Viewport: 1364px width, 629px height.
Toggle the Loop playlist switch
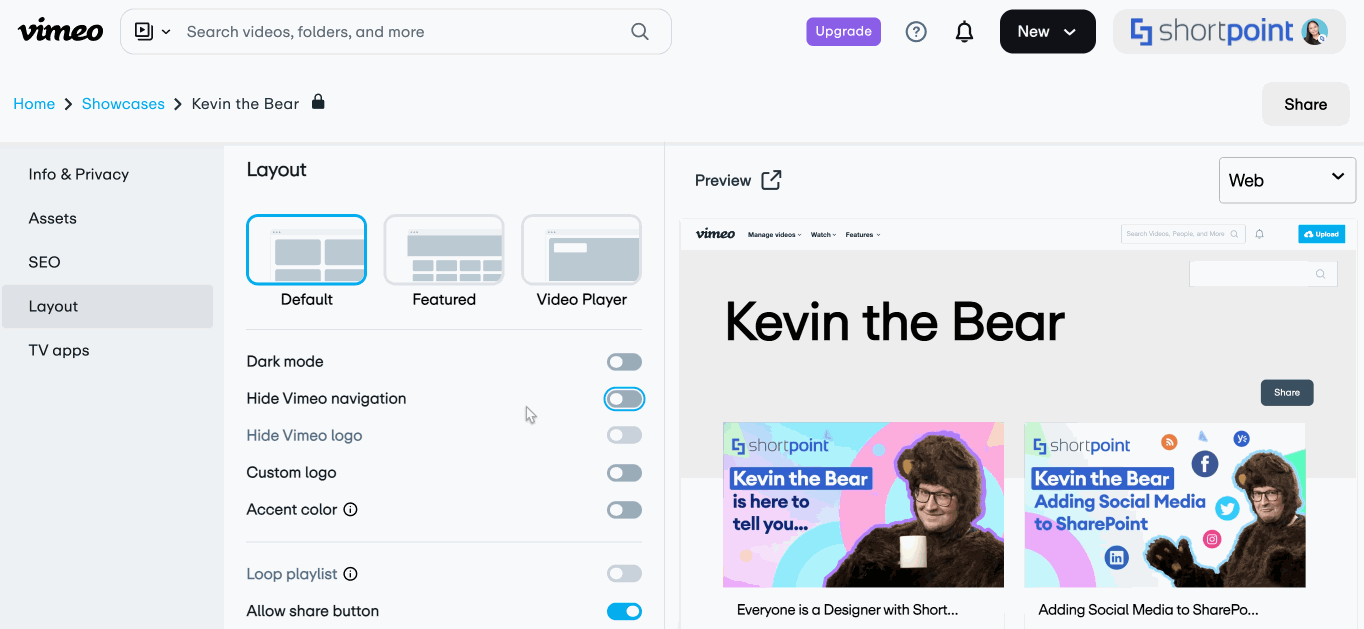click(x=624, y=574)
